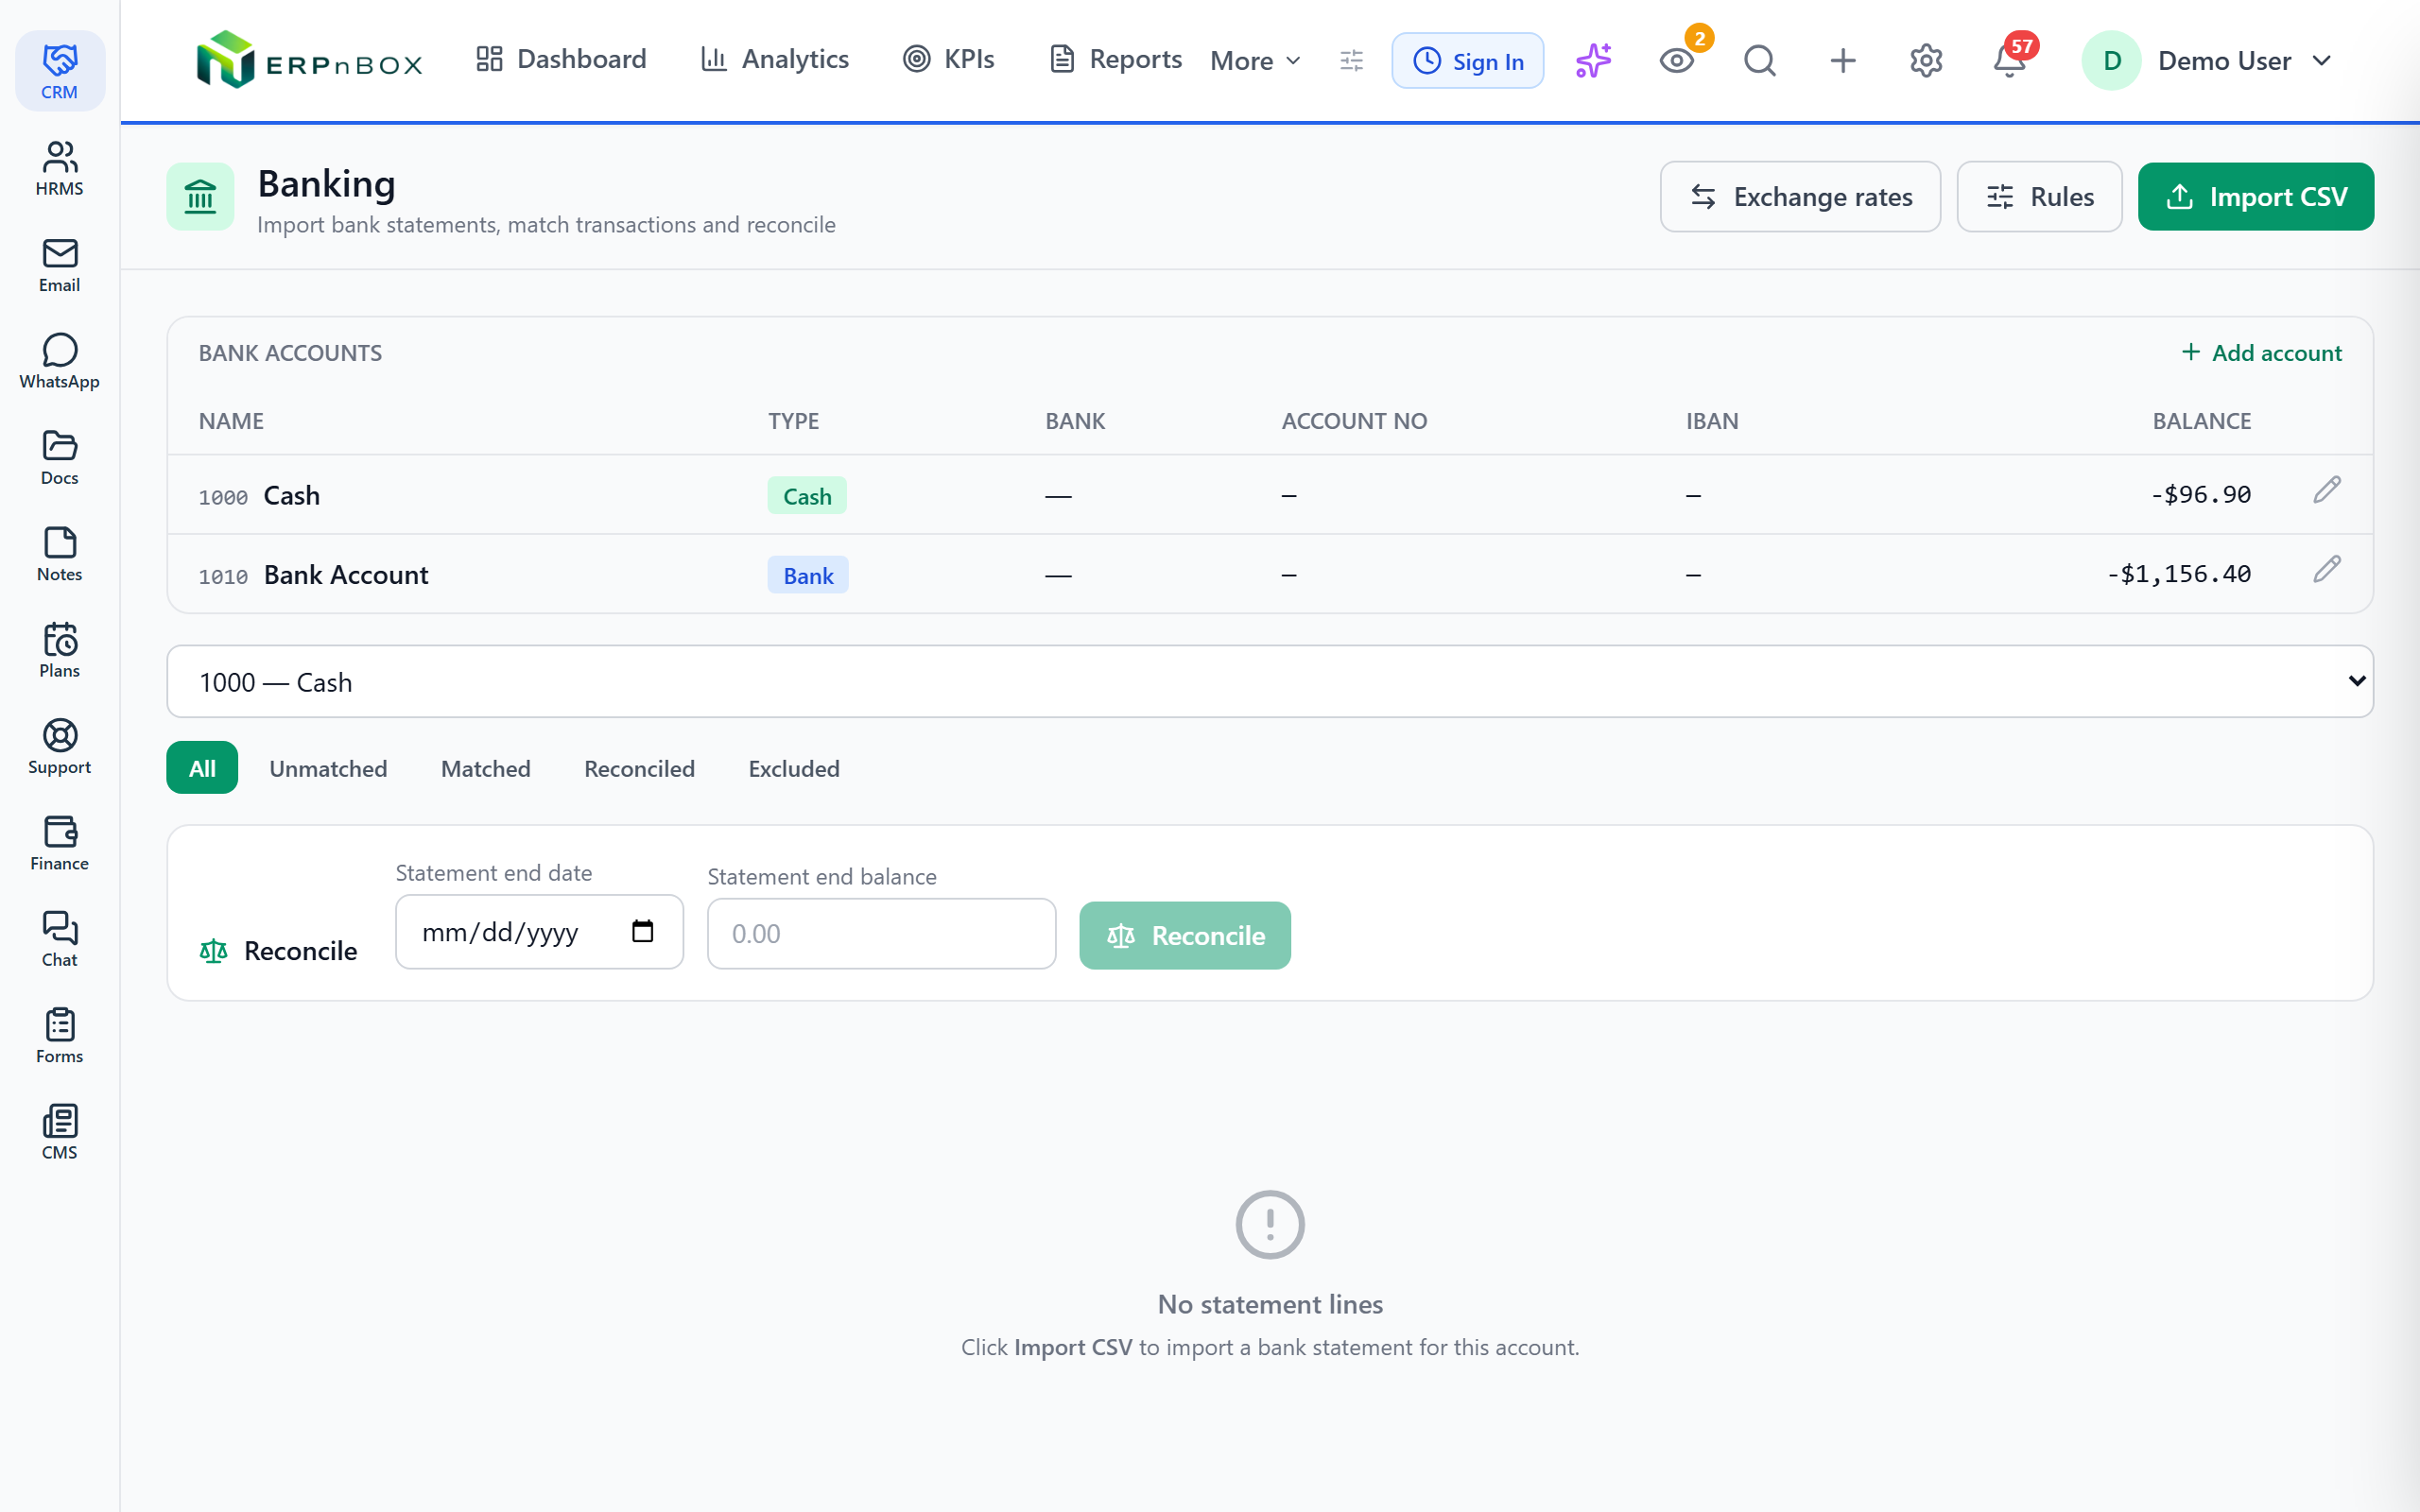2420x1512 pixels.
Task: Click the -$96.90 balance value
Action: [x=2201, y=494]
